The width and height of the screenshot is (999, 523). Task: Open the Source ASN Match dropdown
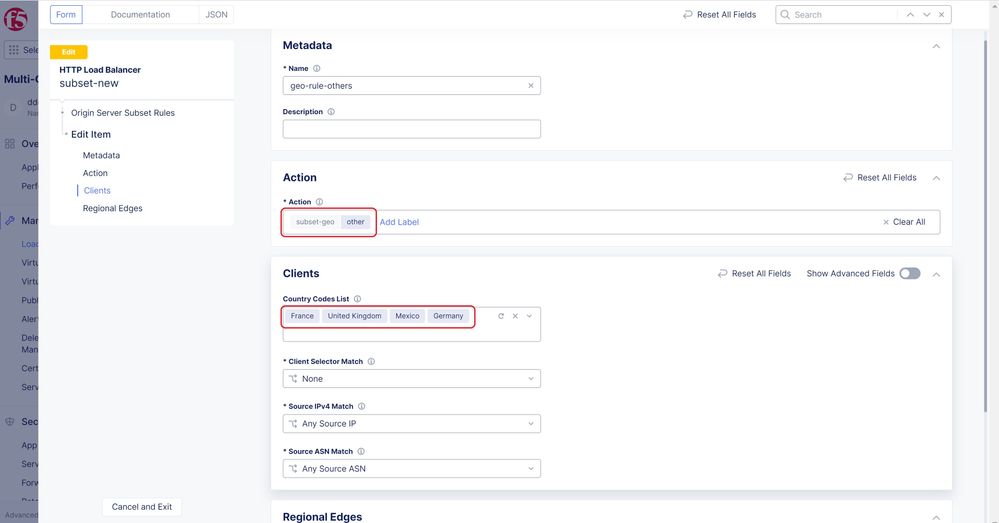pyautogui.click(x=411, y=469)
